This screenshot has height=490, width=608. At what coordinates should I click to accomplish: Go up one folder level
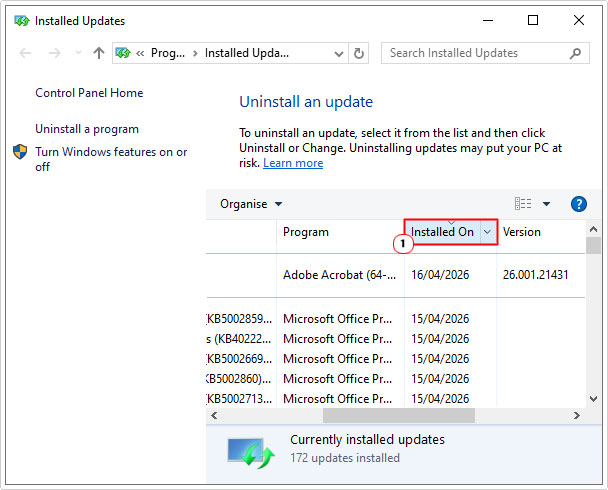99,53
